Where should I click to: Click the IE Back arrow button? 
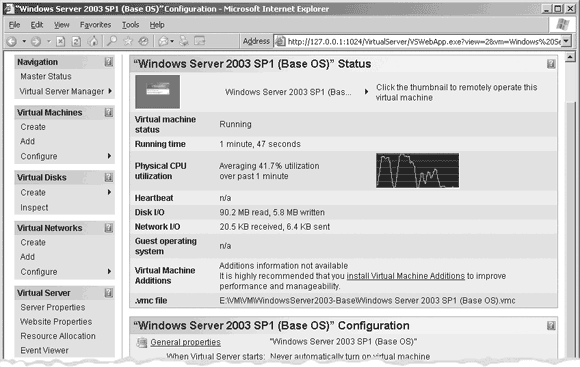pyautogui.click(x=12, y=41)
